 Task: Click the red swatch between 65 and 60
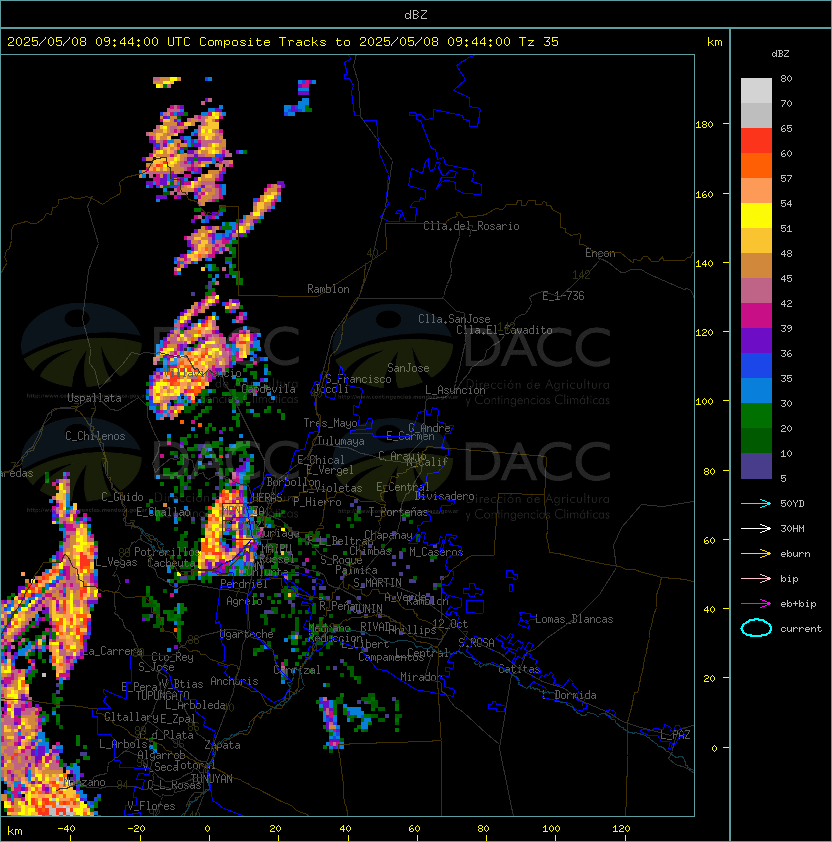coord(756,141)
